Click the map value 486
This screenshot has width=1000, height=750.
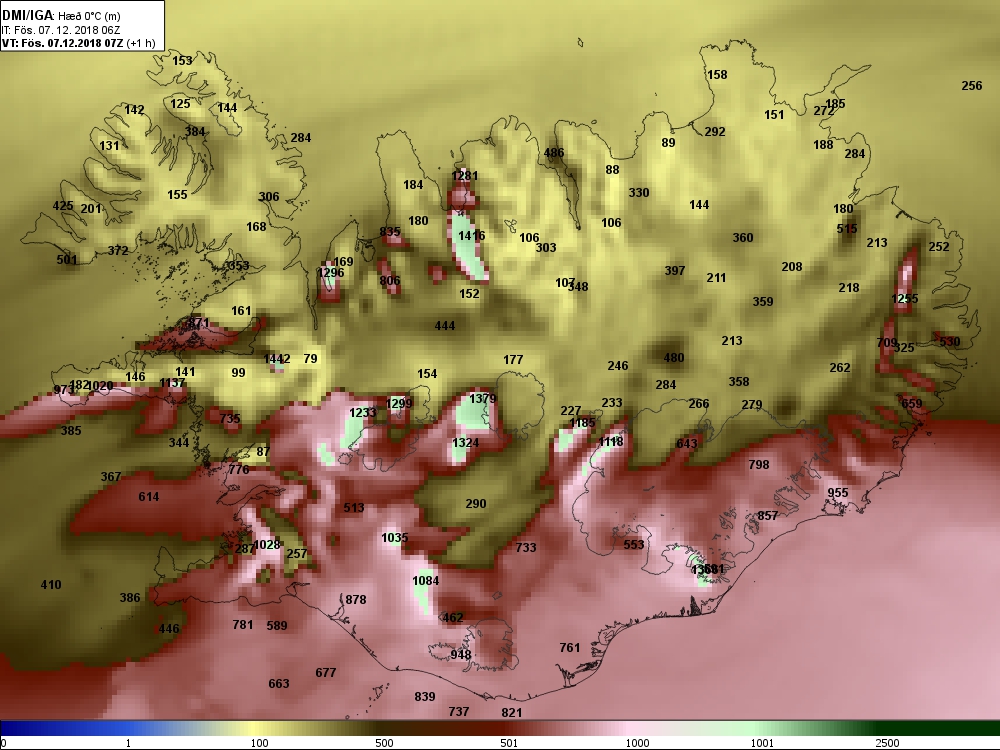point(554,153)
